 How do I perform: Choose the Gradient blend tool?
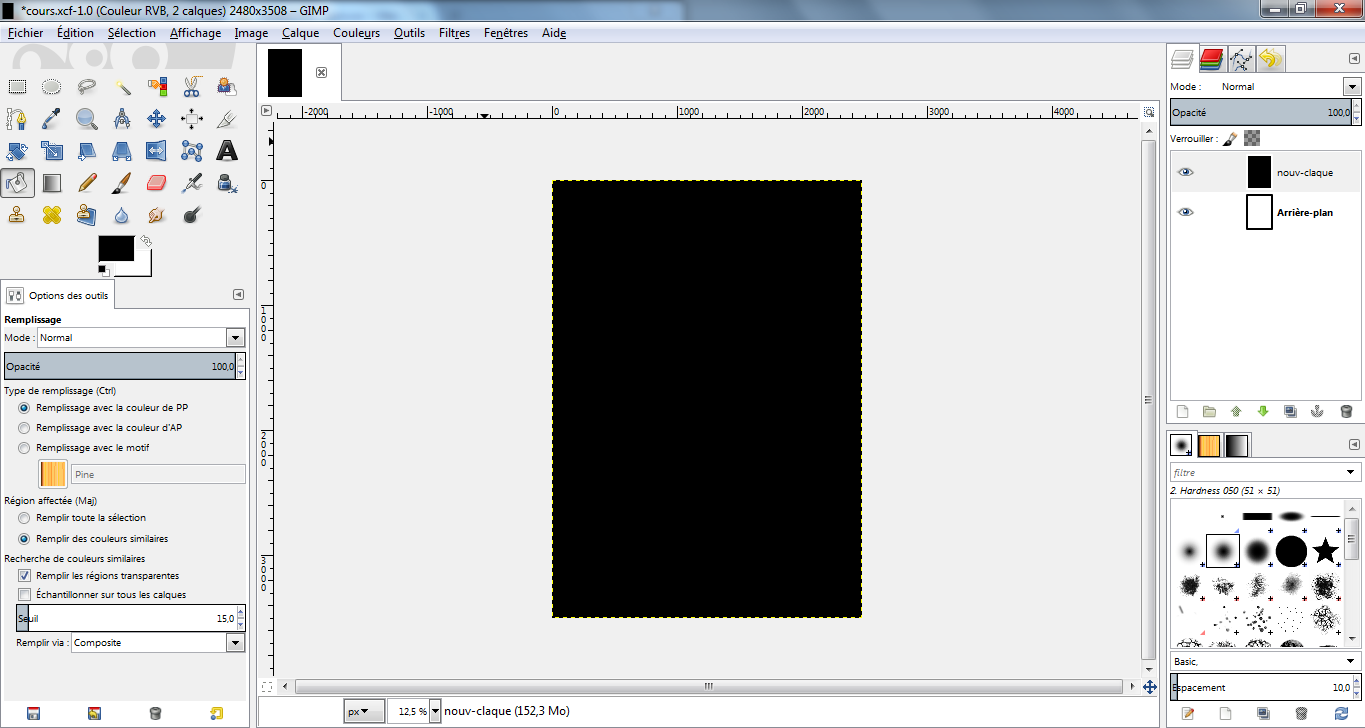click(52, 183)
